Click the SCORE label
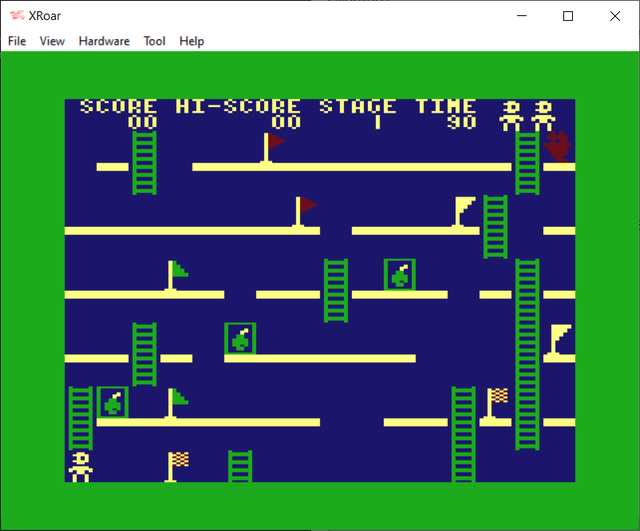 (x=118, y=107)
